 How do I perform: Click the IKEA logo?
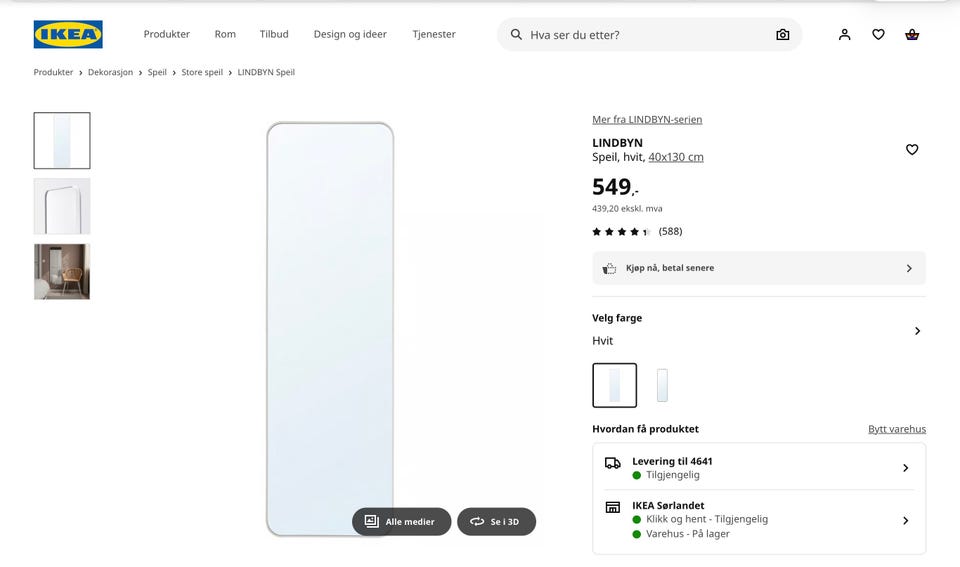[68, 34]
